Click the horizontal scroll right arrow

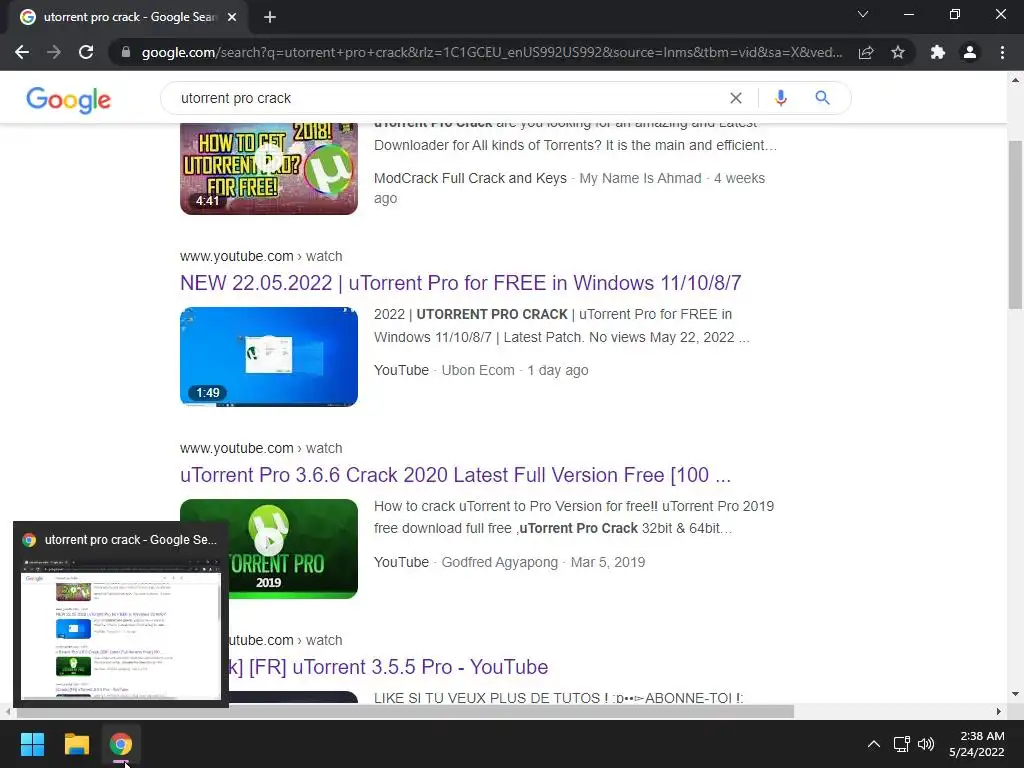pyautogui.click(x=999, y=711)
